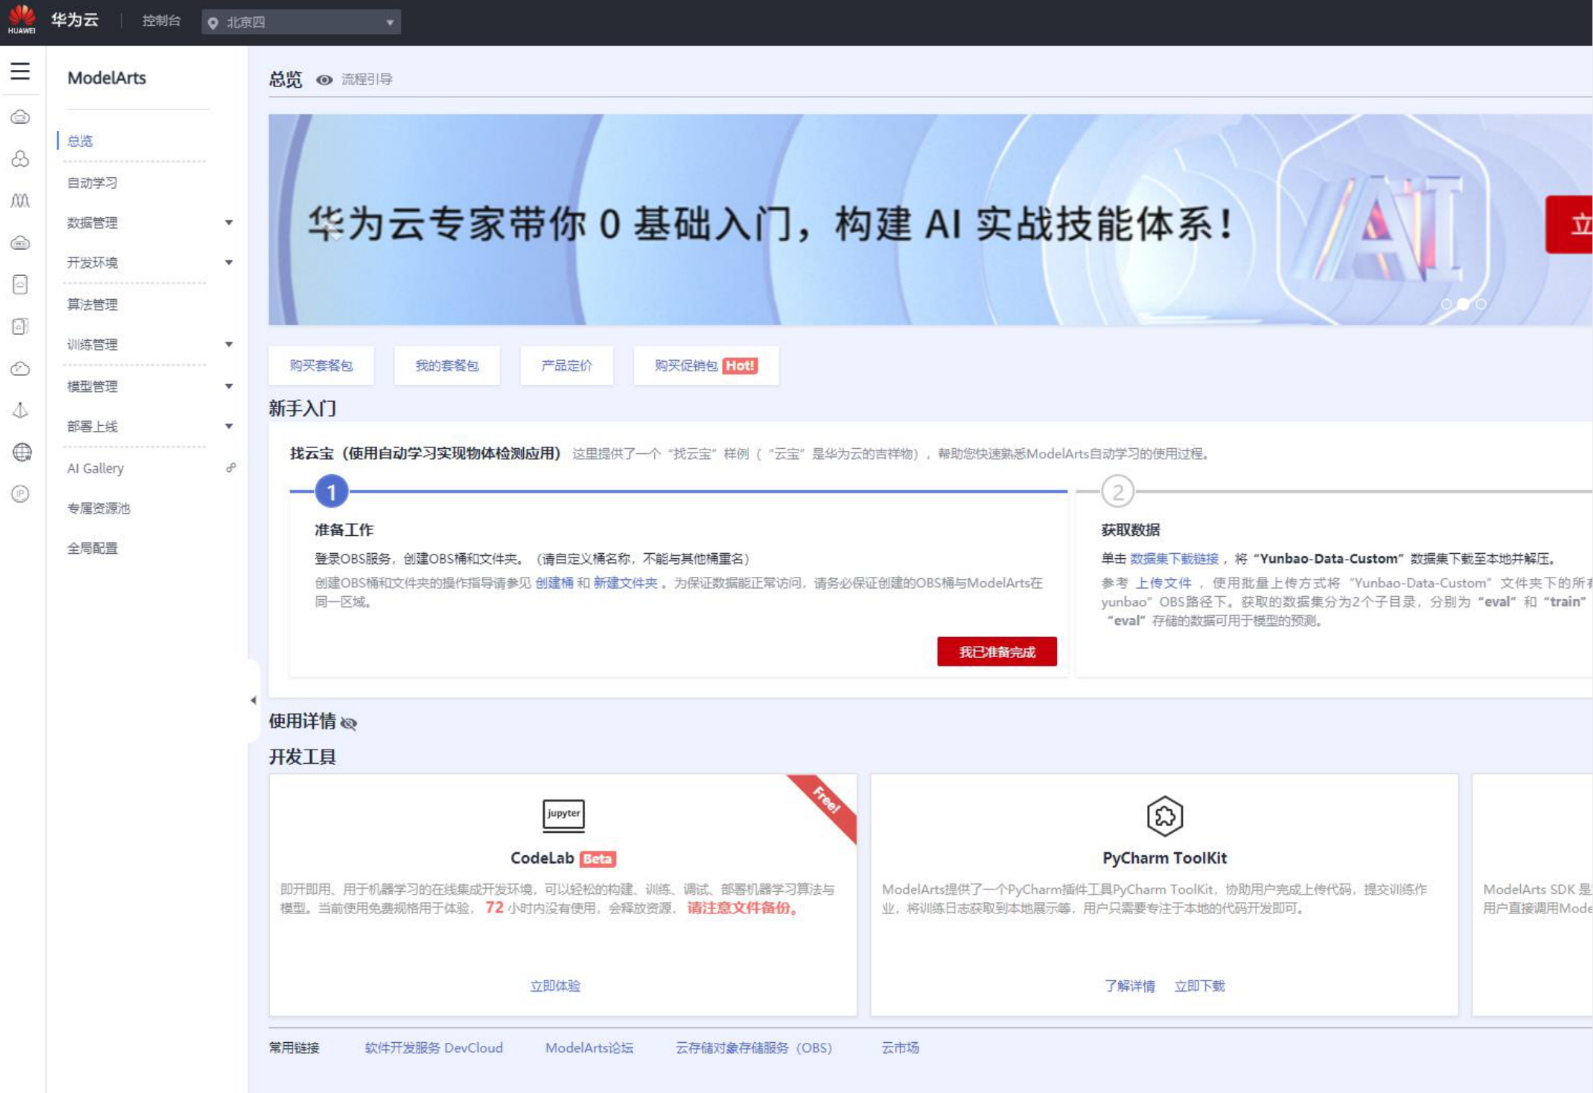Click the Hot! badge on 购买促销包
Viewport: 1593px width, 1093px height.
coord(740,366)
